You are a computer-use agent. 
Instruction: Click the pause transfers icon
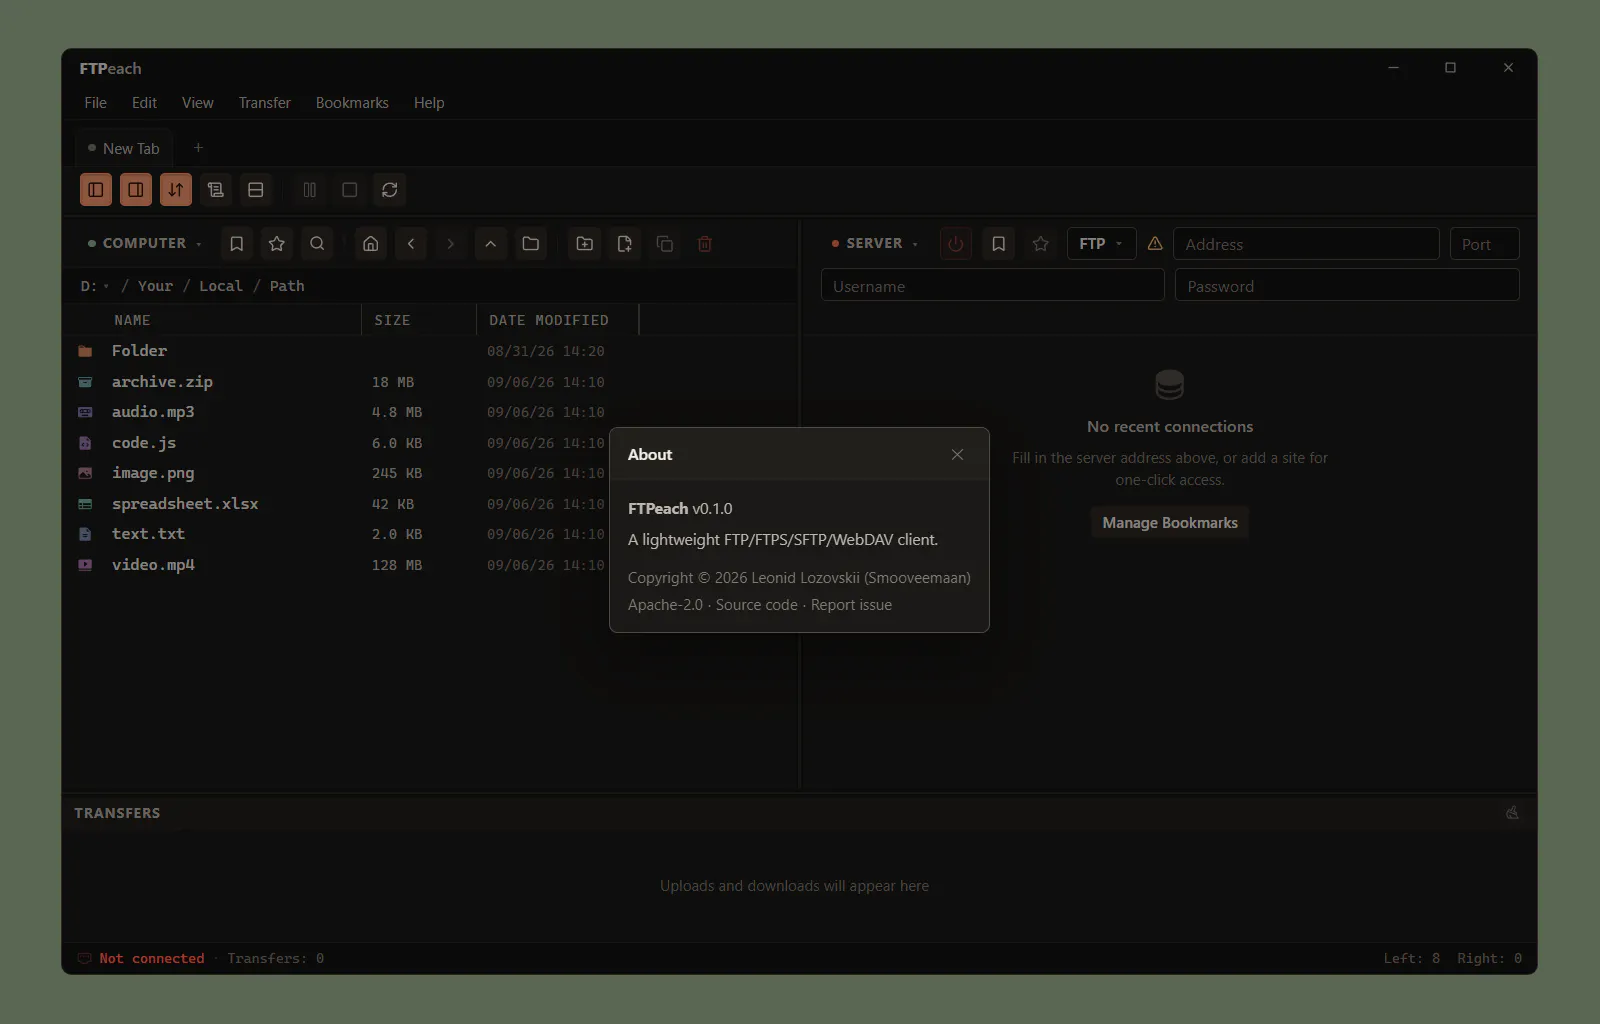pos(310,190)
